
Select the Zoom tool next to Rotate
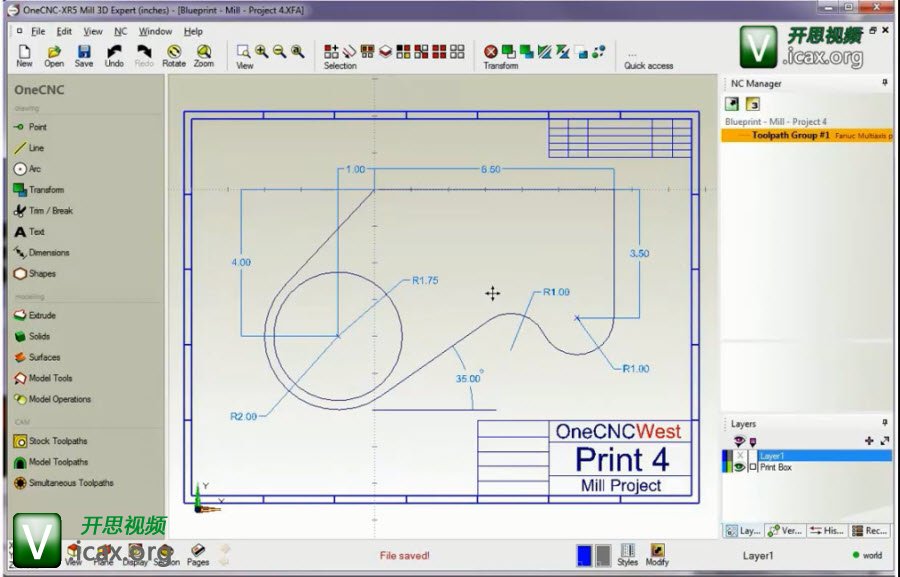click(x=204, y=56)
